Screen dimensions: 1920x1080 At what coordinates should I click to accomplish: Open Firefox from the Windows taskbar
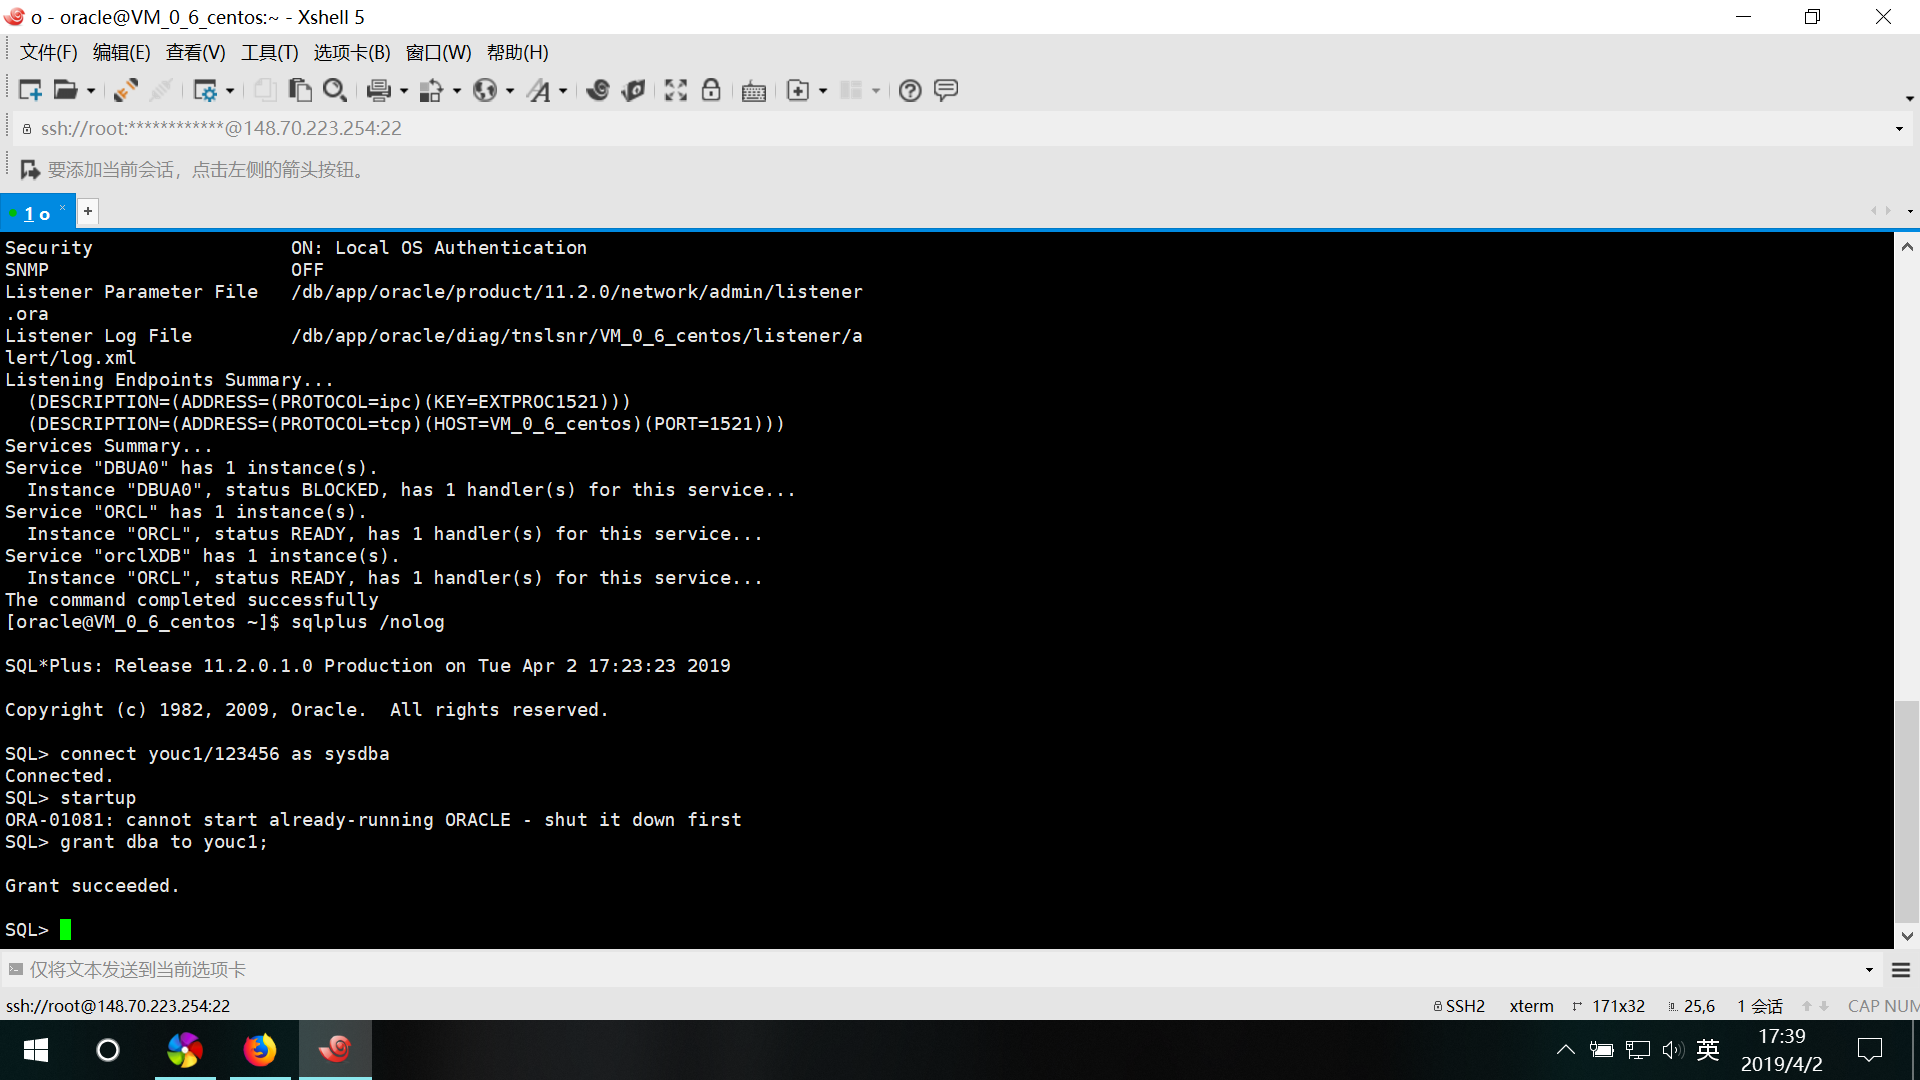pyautogui.click(x=260, y=1050)
